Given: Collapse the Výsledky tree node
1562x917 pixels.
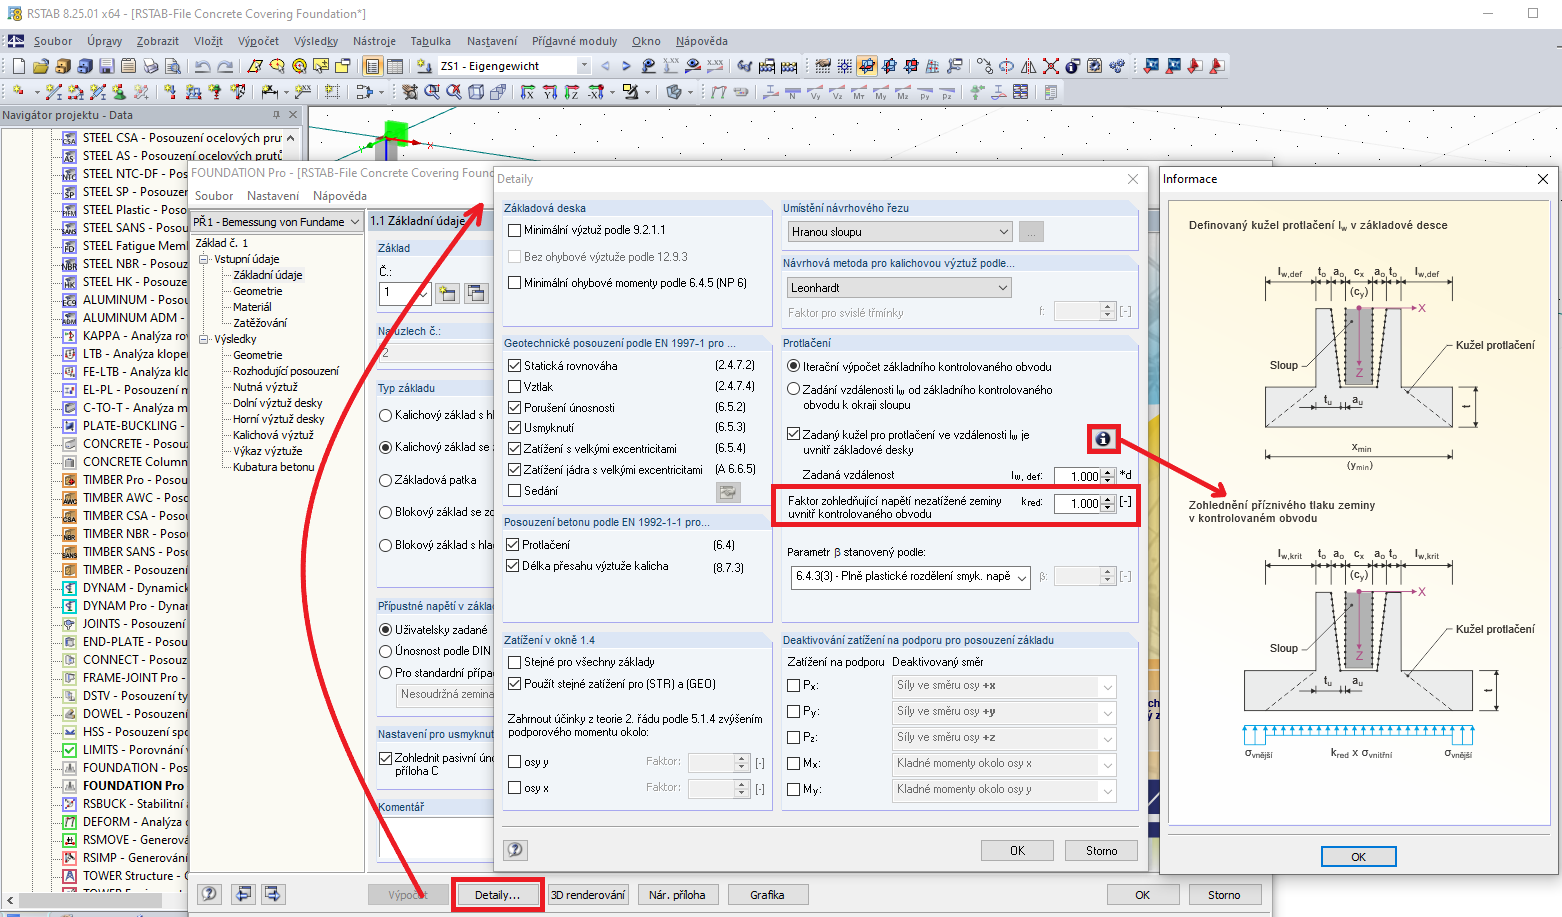Looking at the screenshot, I should [x=205, y=339].
